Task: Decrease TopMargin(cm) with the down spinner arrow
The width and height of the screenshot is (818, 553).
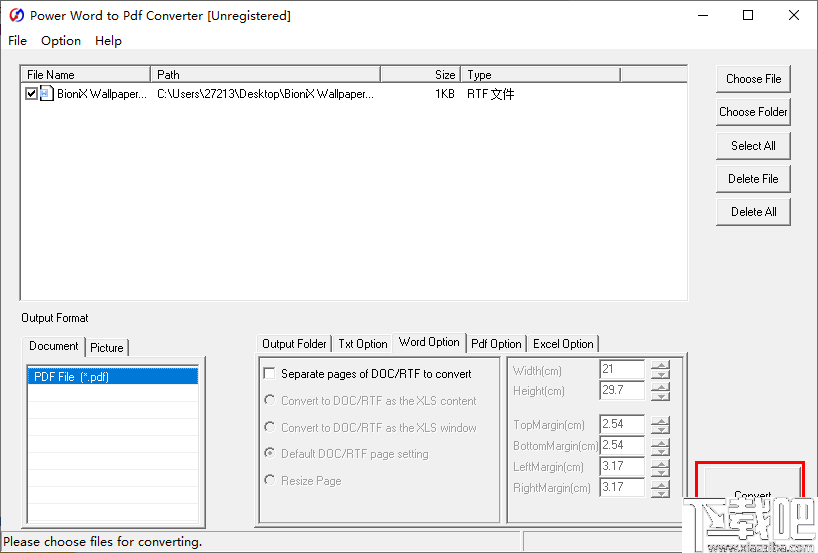Action: coord(660,429)
